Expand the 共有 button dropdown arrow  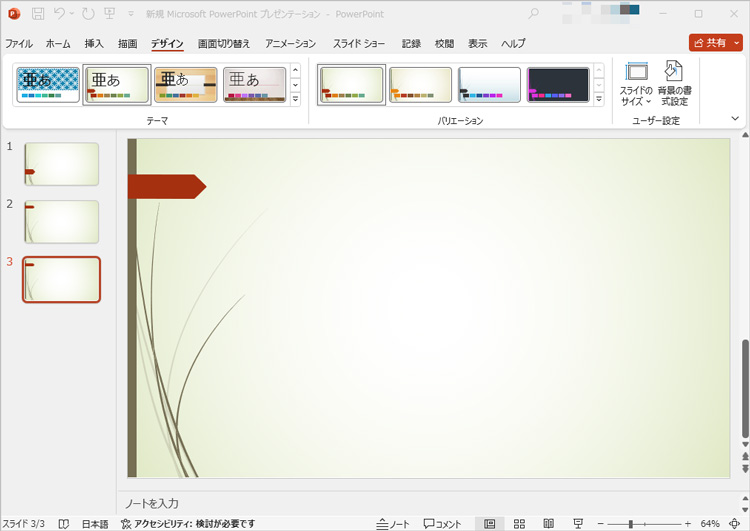click(737, 43)
